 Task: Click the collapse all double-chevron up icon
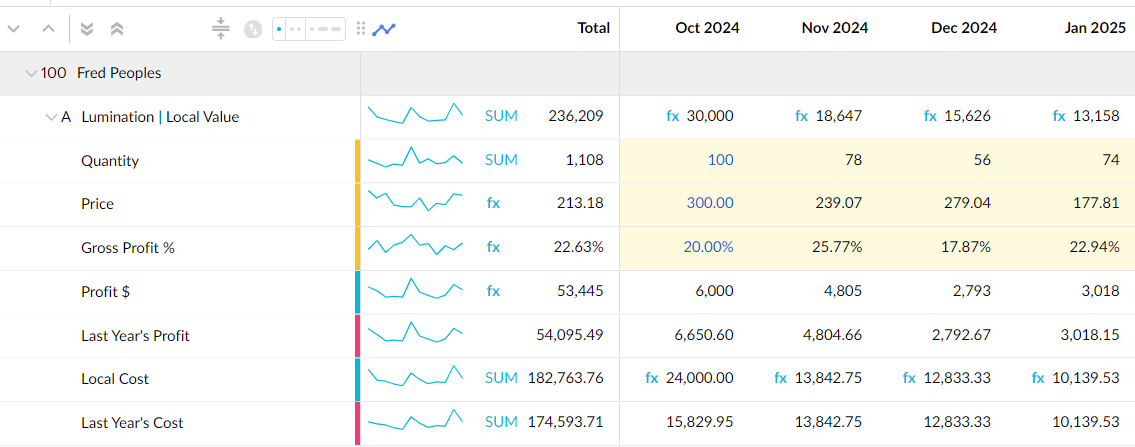tap(117, 29)
